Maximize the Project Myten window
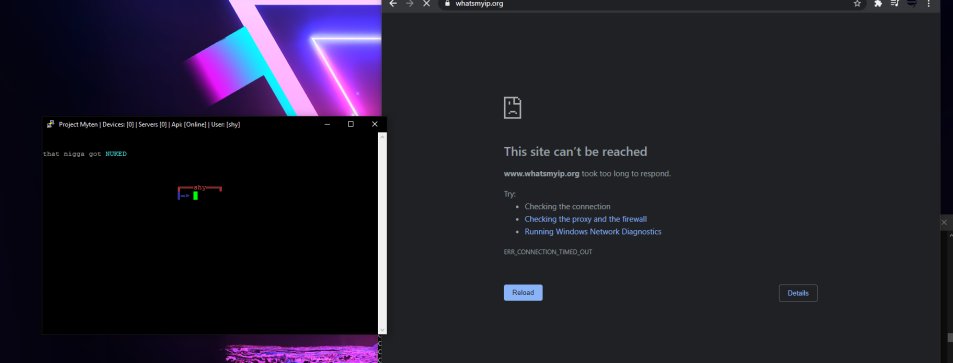 (x=351, y=124)
